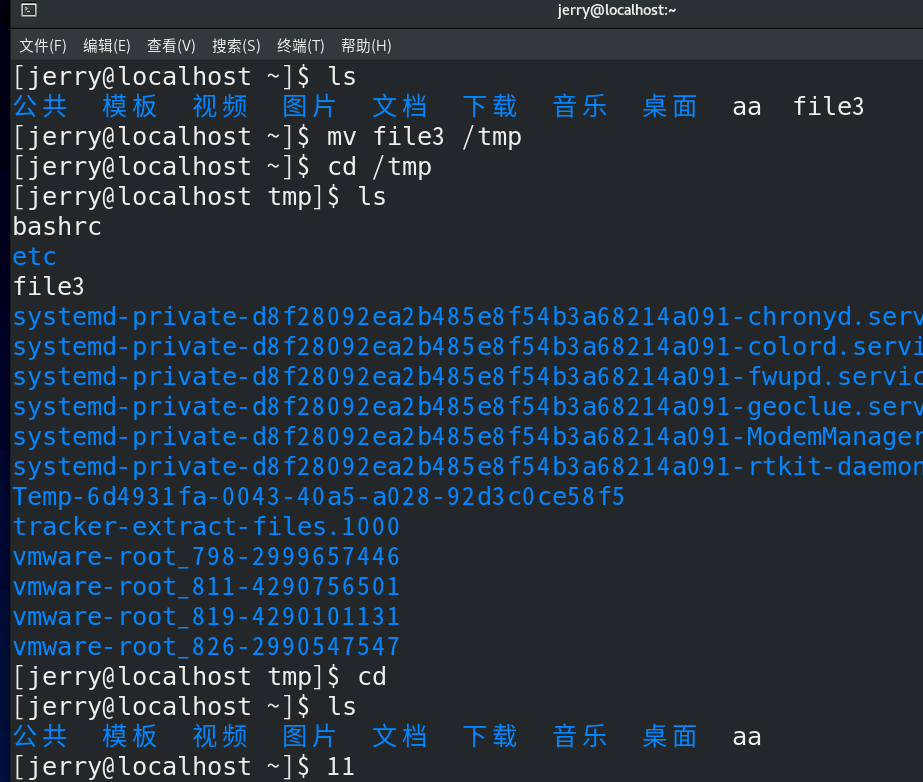Click the systemd-private ModemManager entry
The image size is (923, 782).
pyautogui.click(x=467, y=437)
